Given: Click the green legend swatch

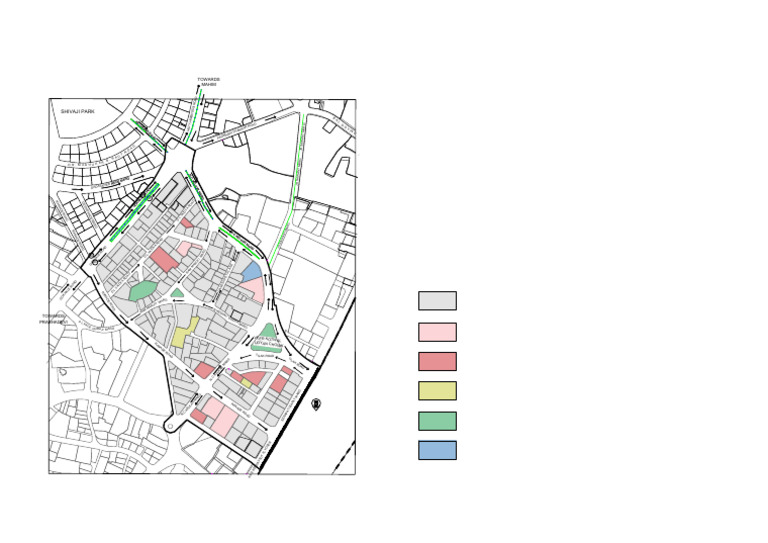Looking at the screenshot, I should coord(437,421).
